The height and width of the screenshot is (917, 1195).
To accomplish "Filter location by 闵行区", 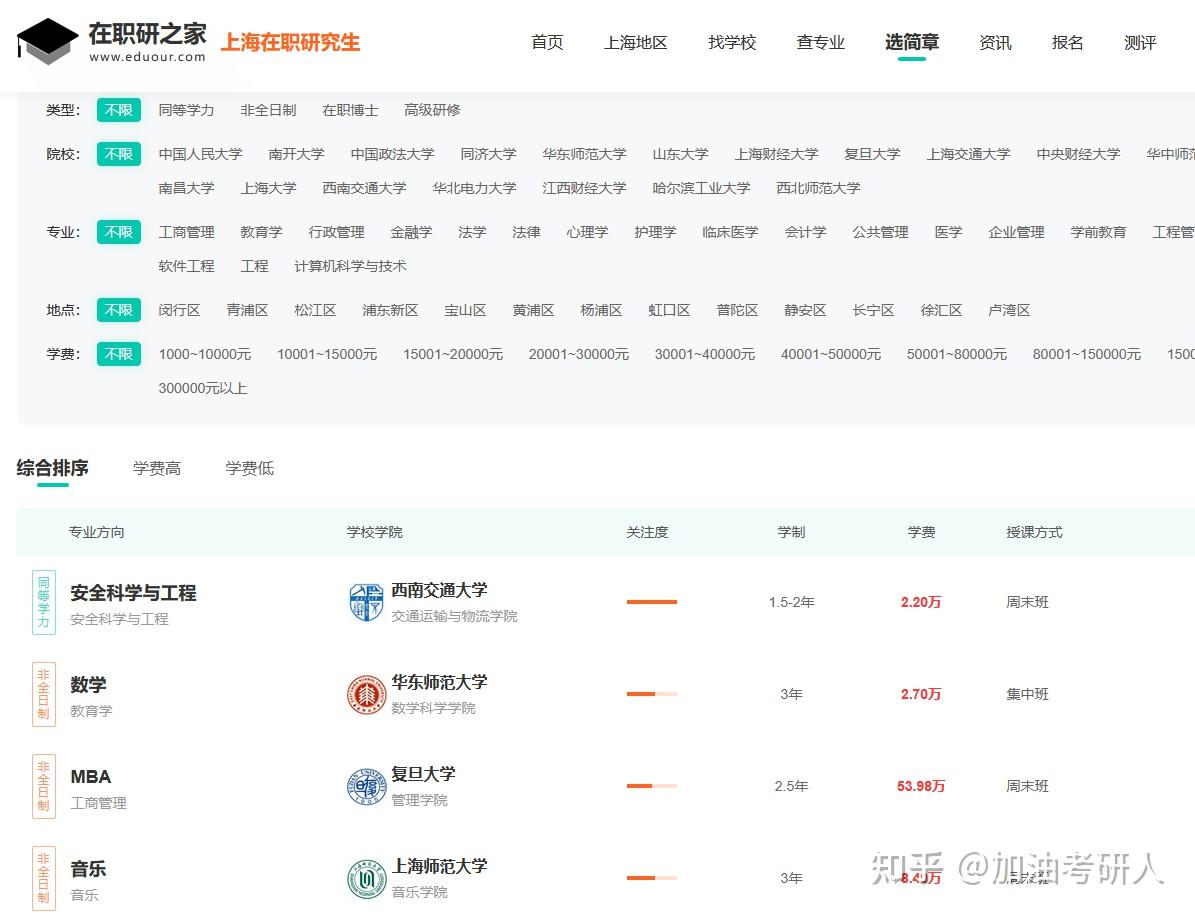I will 179,310.
